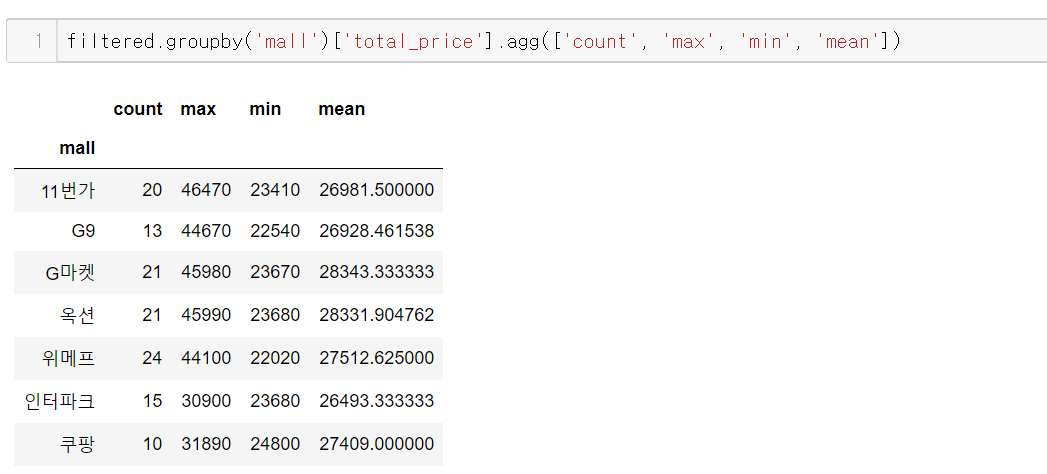The height and width of the screenshot is (474, 1047).
Task: Select the 11번가 row label
Action: [x=68, y=191]
